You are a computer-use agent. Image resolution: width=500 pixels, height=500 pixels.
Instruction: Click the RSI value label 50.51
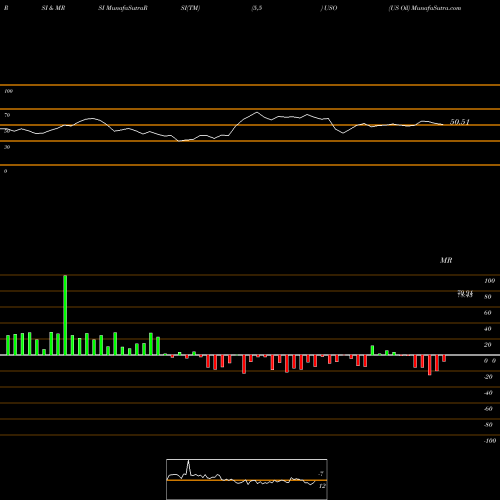[x=460, y=122]
